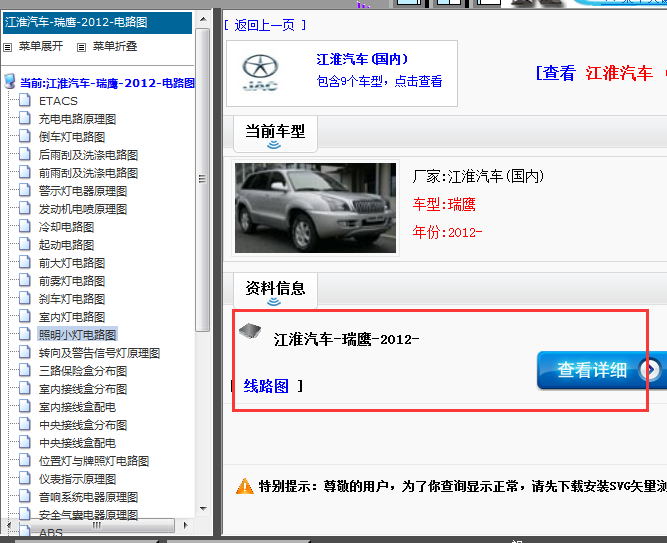Image resolution: width=667 pixels, height=543 pixels.
Task: Open 起动电路图 from the list
Action: coord(66,245)
